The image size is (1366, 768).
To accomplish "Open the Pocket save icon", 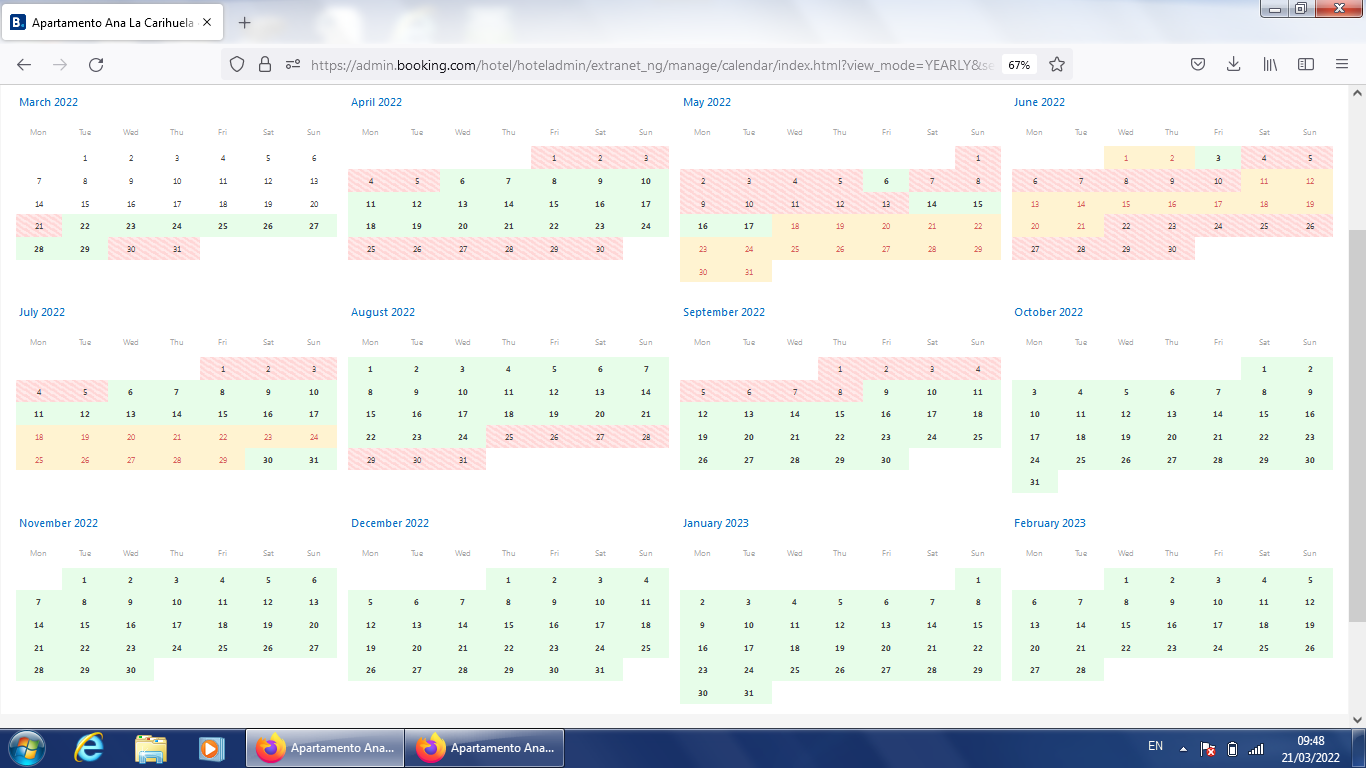I will coord(1198,64).
